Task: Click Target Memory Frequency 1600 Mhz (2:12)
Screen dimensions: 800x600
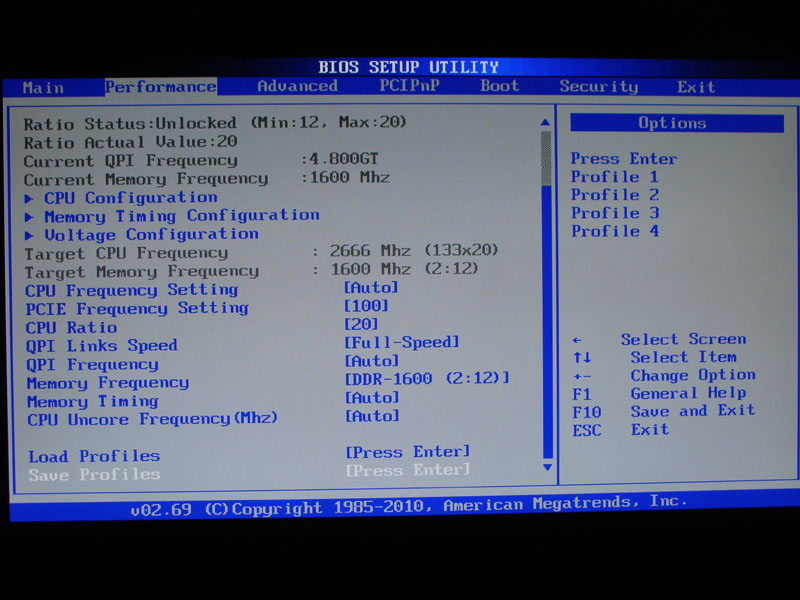Action: click(x=405, y=269)
